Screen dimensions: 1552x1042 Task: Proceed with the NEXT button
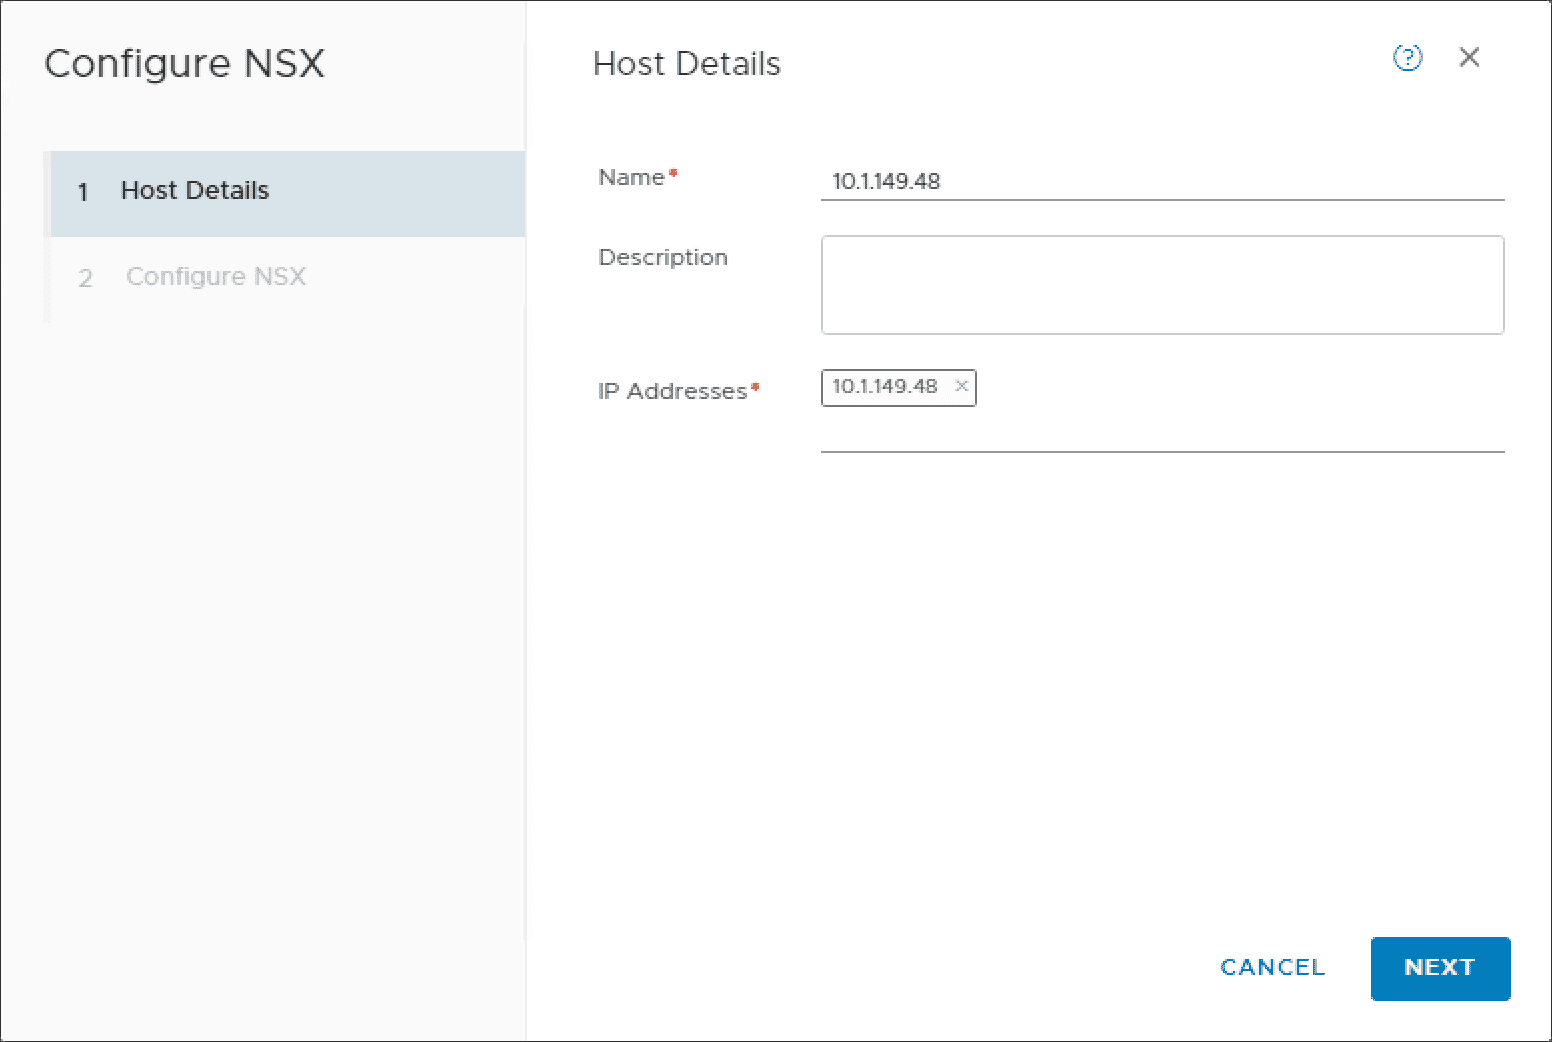pos(1440,968)
